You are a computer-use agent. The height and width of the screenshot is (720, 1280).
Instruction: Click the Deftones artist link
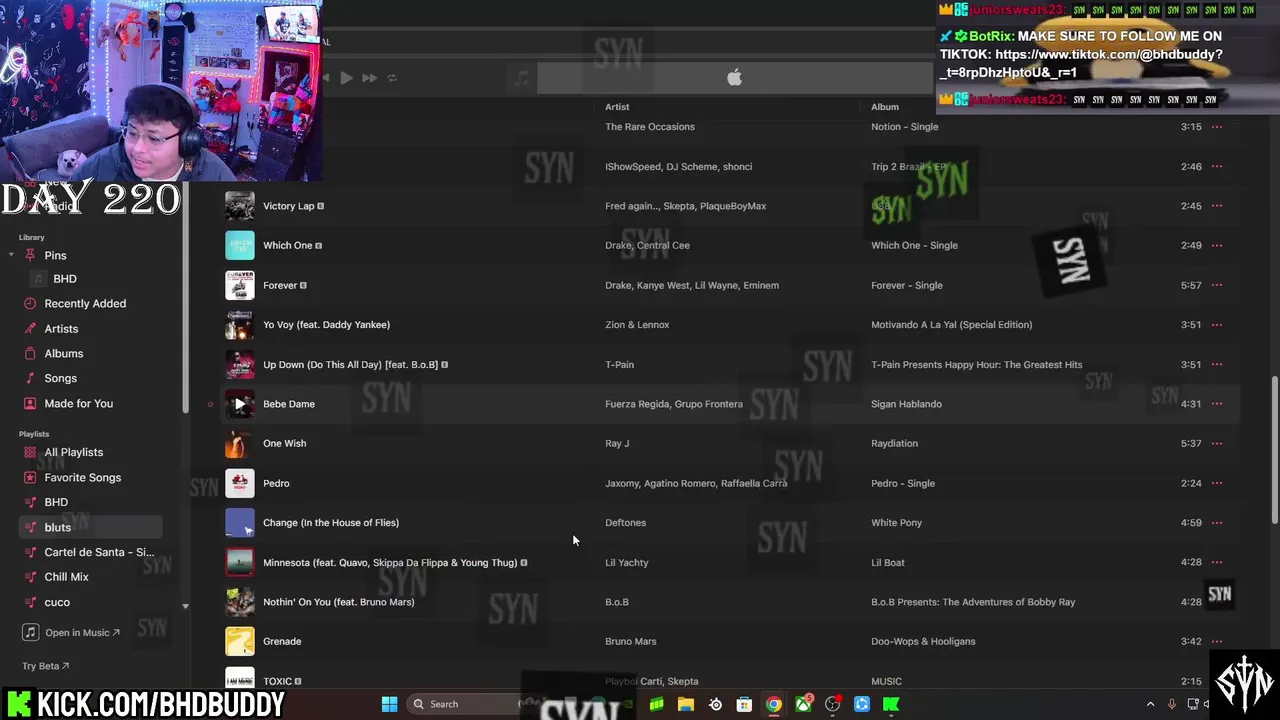625,522
